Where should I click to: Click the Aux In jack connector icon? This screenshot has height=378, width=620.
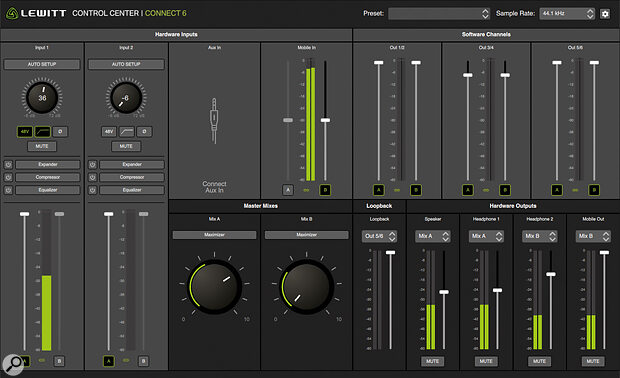(214, 121)
